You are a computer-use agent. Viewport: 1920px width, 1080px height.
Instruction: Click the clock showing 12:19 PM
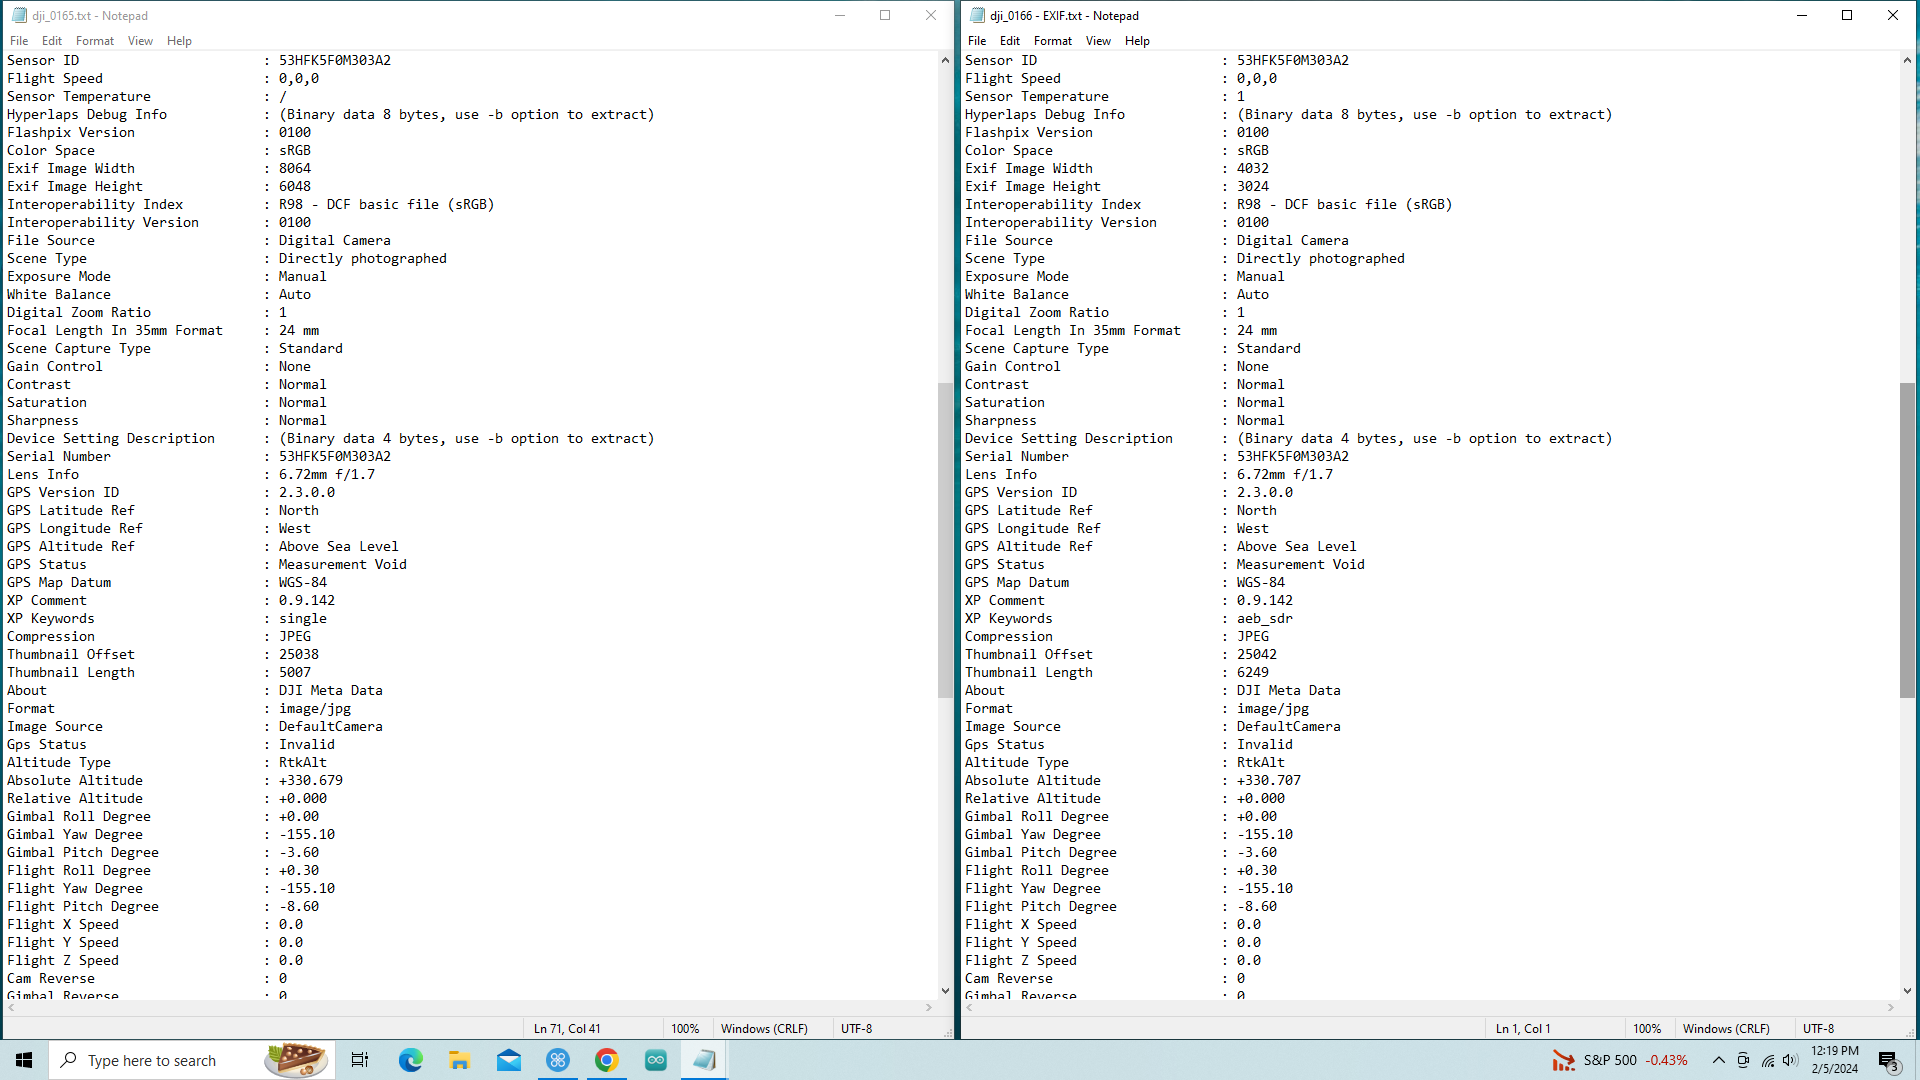[1834, 1060]
